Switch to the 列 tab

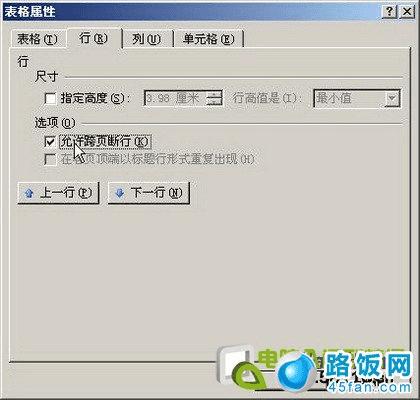(147, 39)
